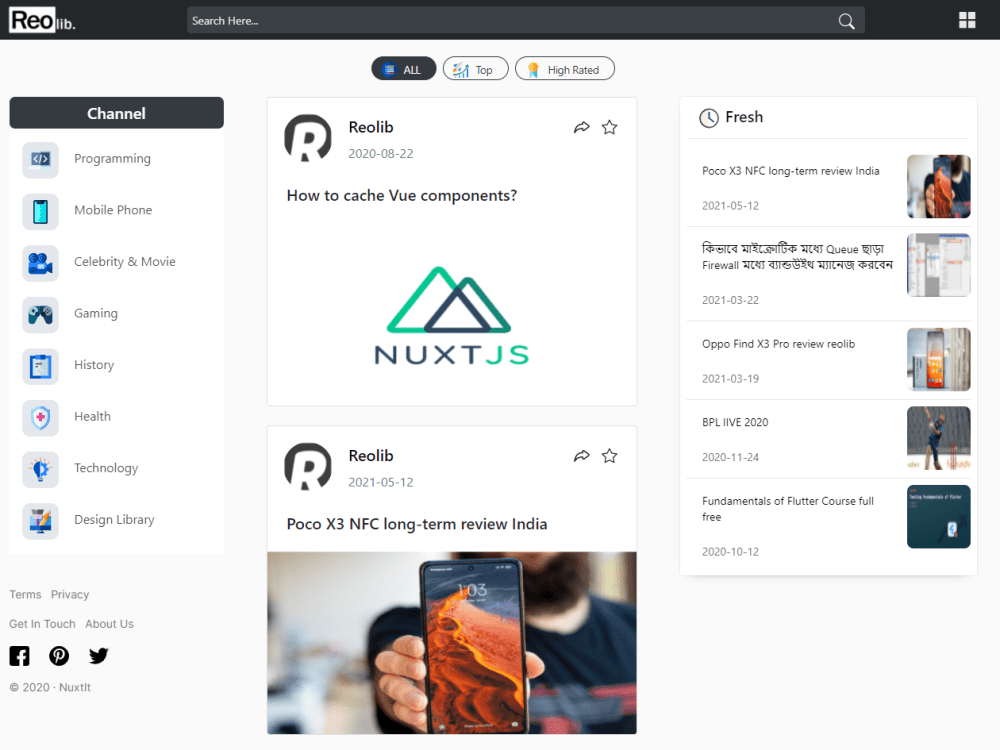
Task: Open the grid apps menu icon
Action: (967, 20)
